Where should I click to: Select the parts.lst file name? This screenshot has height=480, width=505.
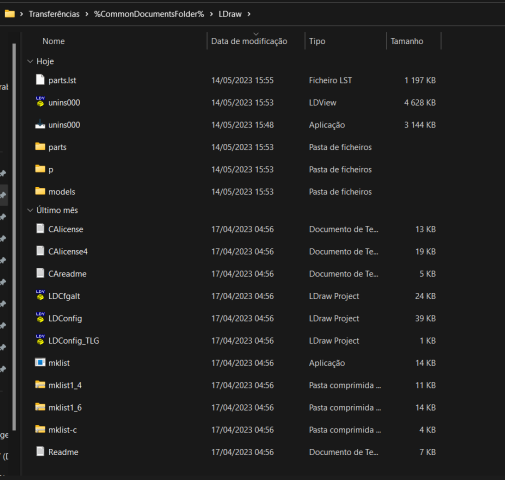[x=62, y=81]
